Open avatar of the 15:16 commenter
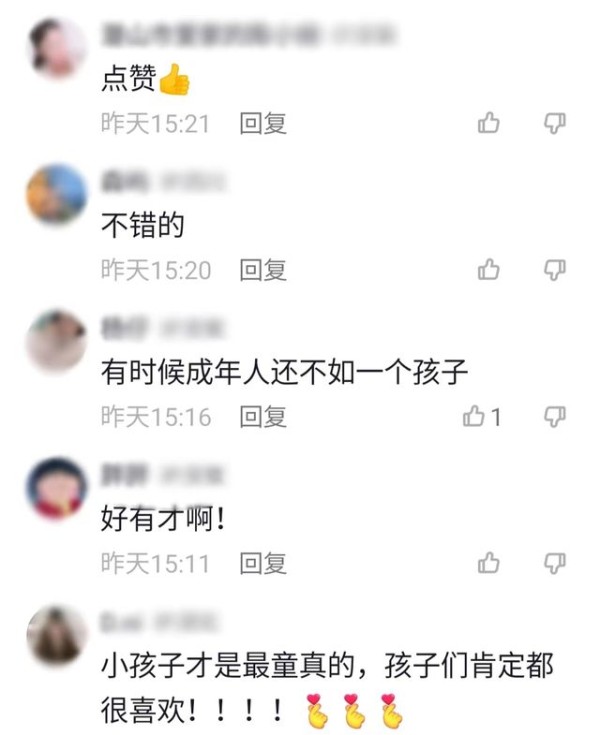The image size is (600, 735). [57, 341]
